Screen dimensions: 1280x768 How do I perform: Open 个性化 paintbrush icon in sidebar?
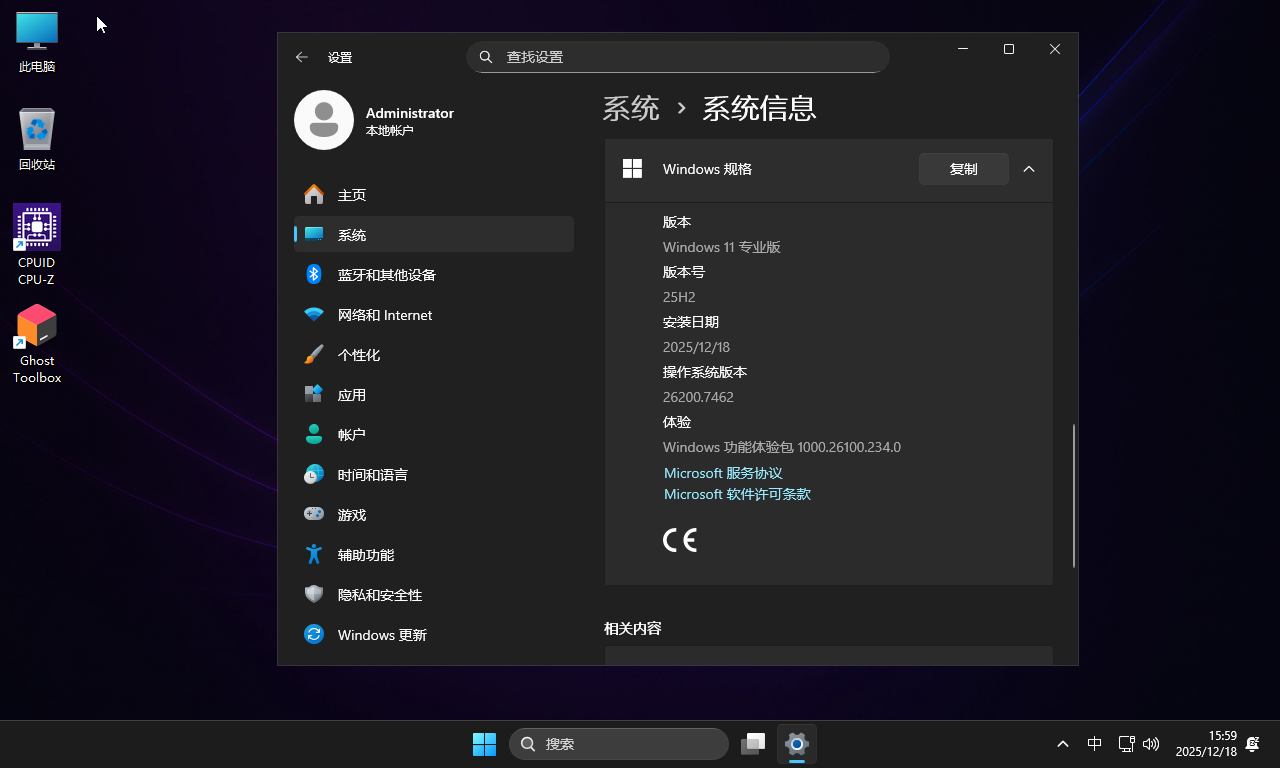pyautogui.click(x=314, y=355)
